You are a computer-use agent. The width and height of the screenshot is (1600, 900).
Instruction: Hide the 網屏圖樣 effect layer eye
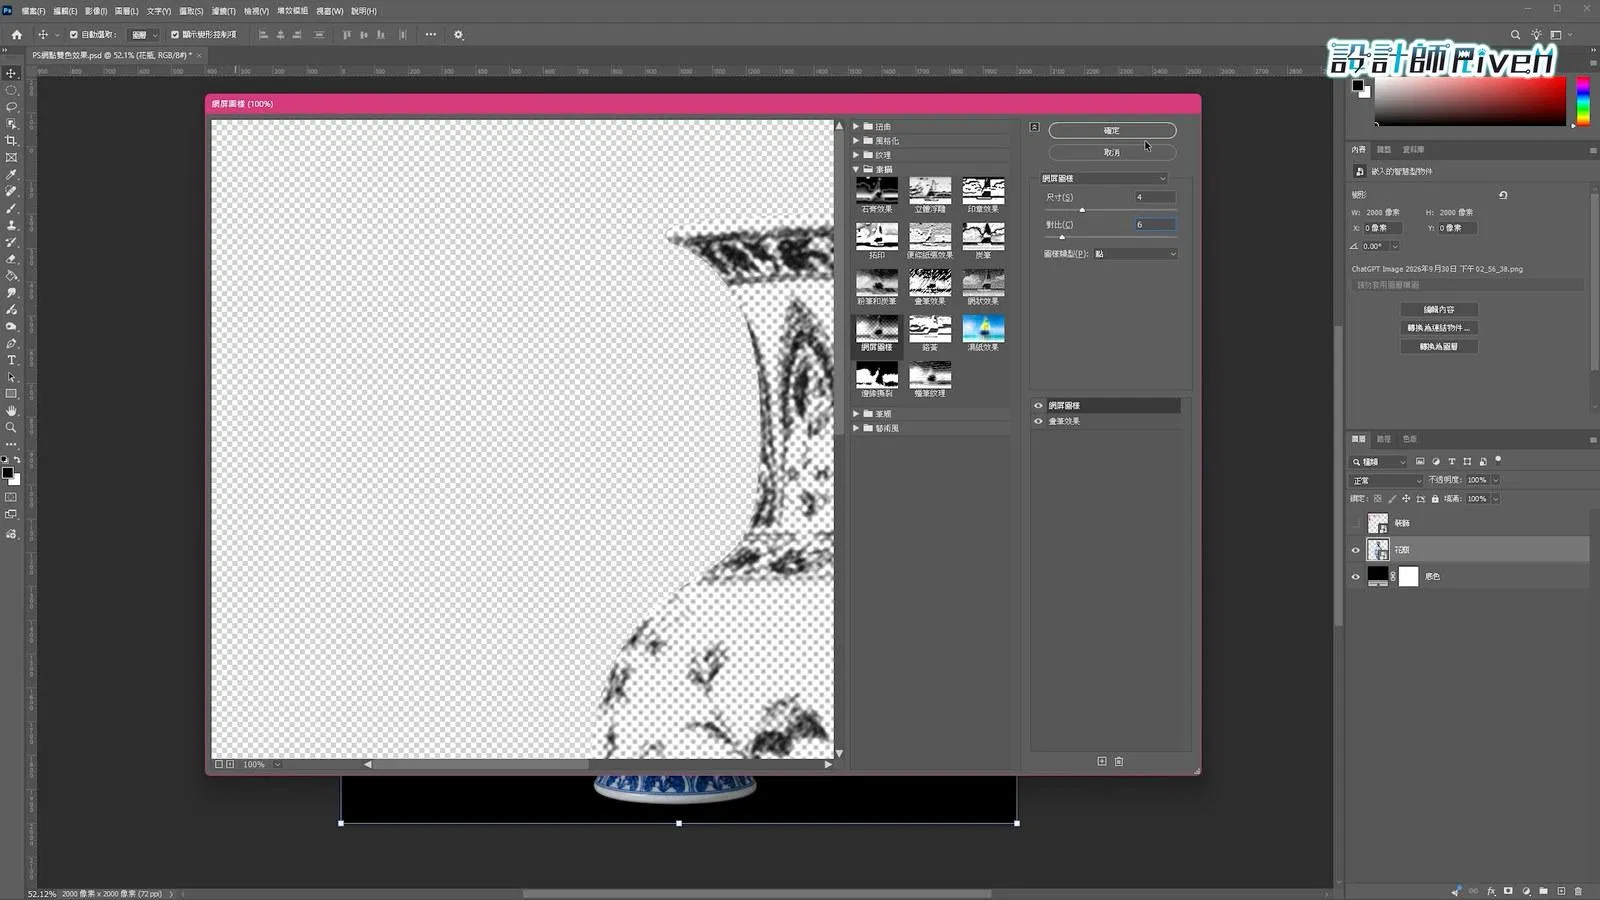[x=1038, y=406]
